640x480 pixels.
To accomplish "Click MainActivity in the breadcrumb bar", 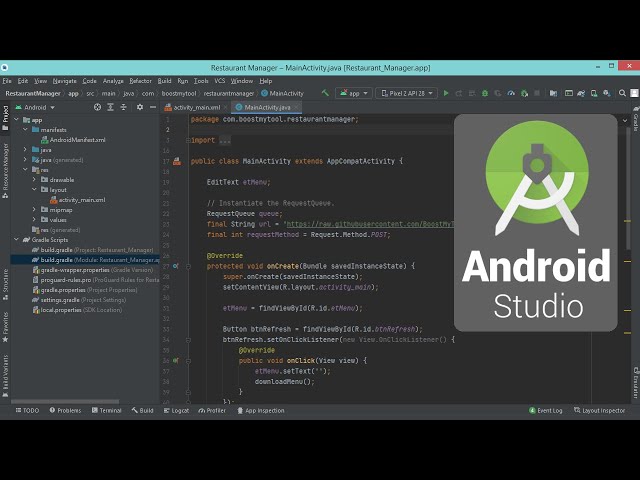I will [x=282, y=93].
